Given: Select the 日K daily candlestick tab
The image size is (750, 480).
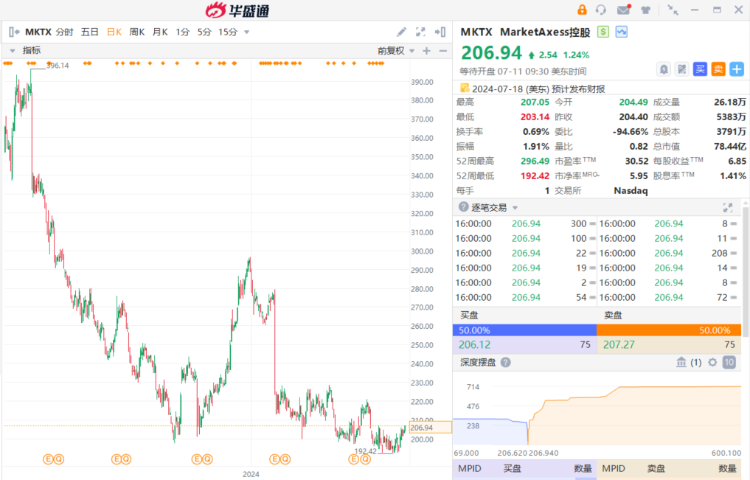Looking at the screenshot, I should click(114, 32).
